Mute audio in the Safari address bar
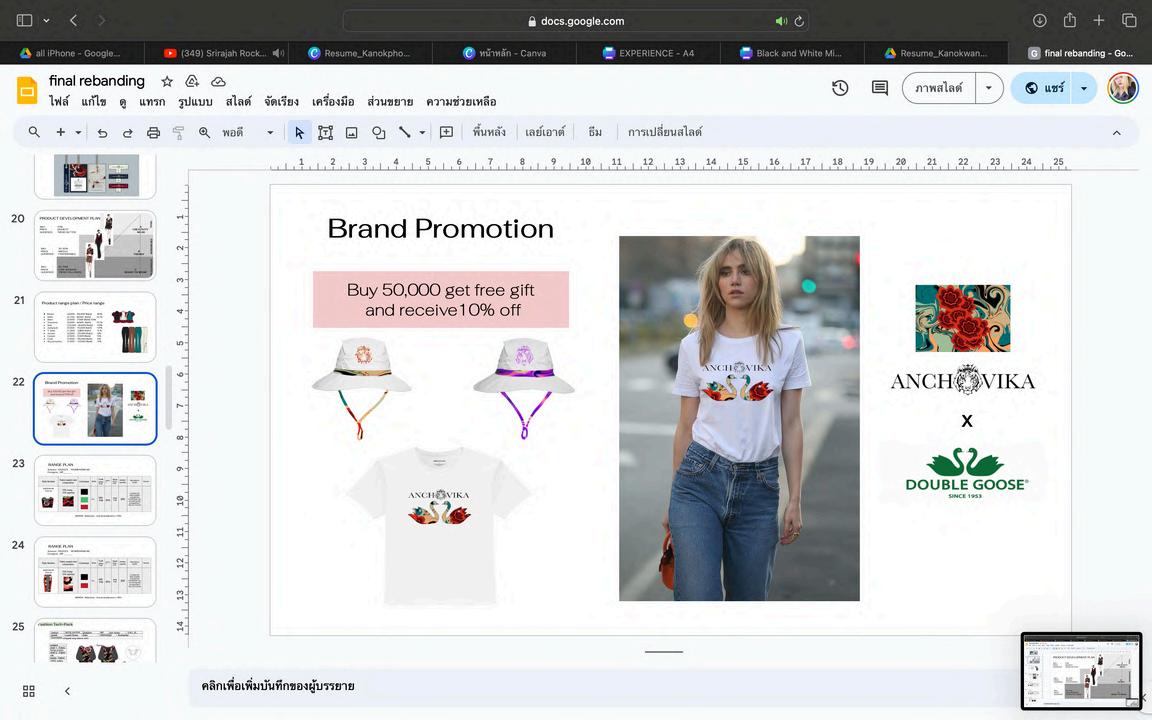The image size is (1152, 720). pos(781,21)
